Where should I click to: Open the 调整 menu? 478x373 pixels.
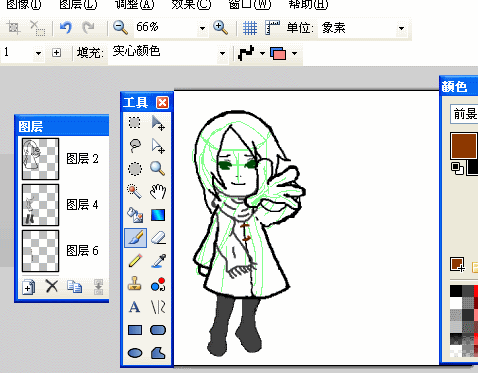tap(134, 4)
